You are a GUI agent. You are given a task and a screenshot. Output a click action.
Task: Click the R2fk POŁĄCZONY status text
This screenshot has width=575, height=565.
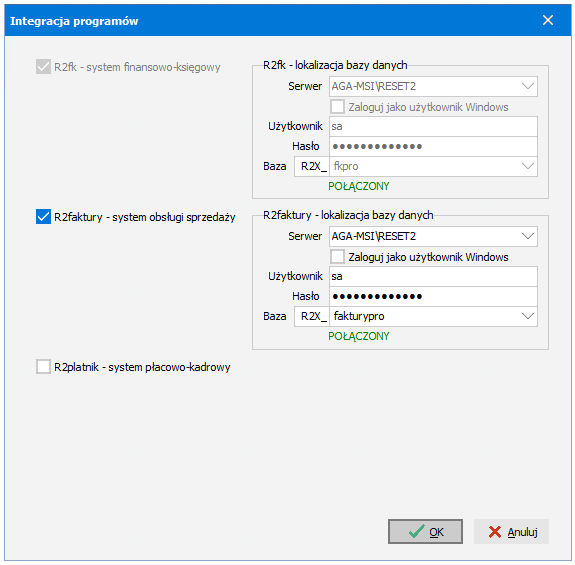click(x=359, y=186)
